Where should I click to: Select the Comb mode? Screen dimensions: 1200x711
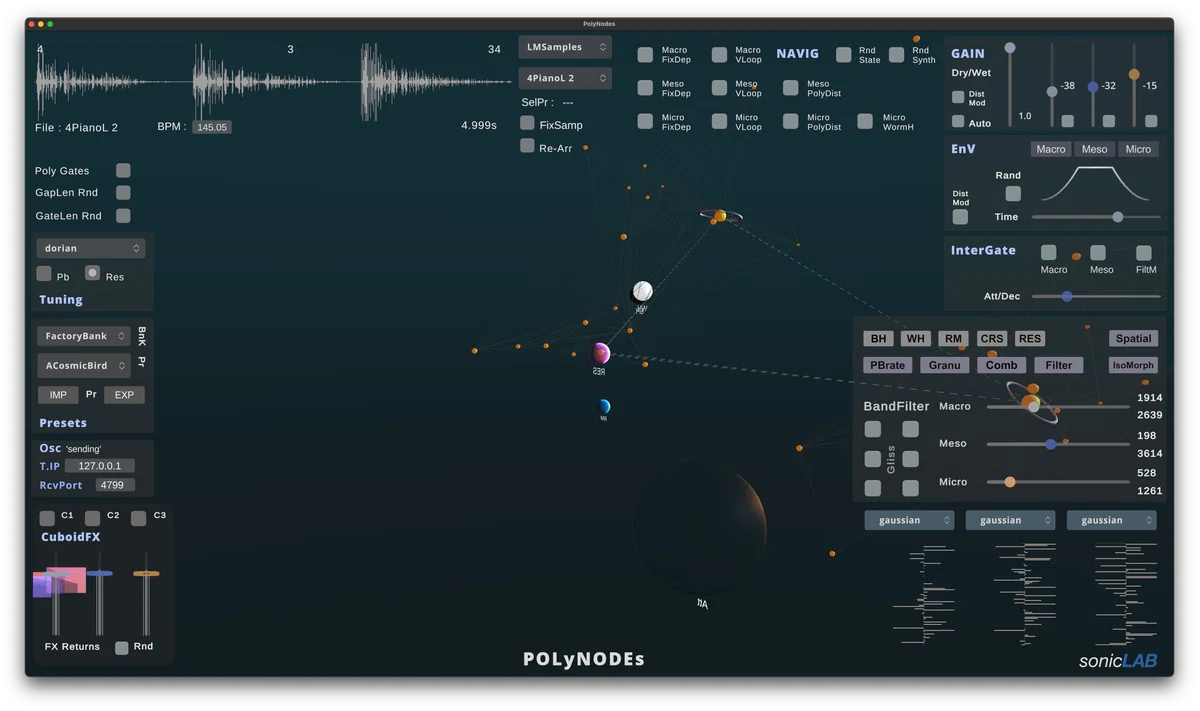click(x=1001, y=365)
